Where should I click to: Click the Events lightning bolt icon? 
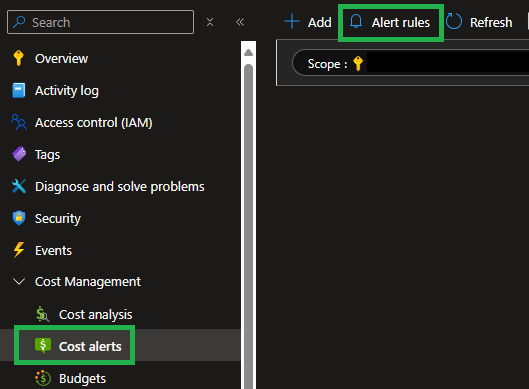coord(19,250)
